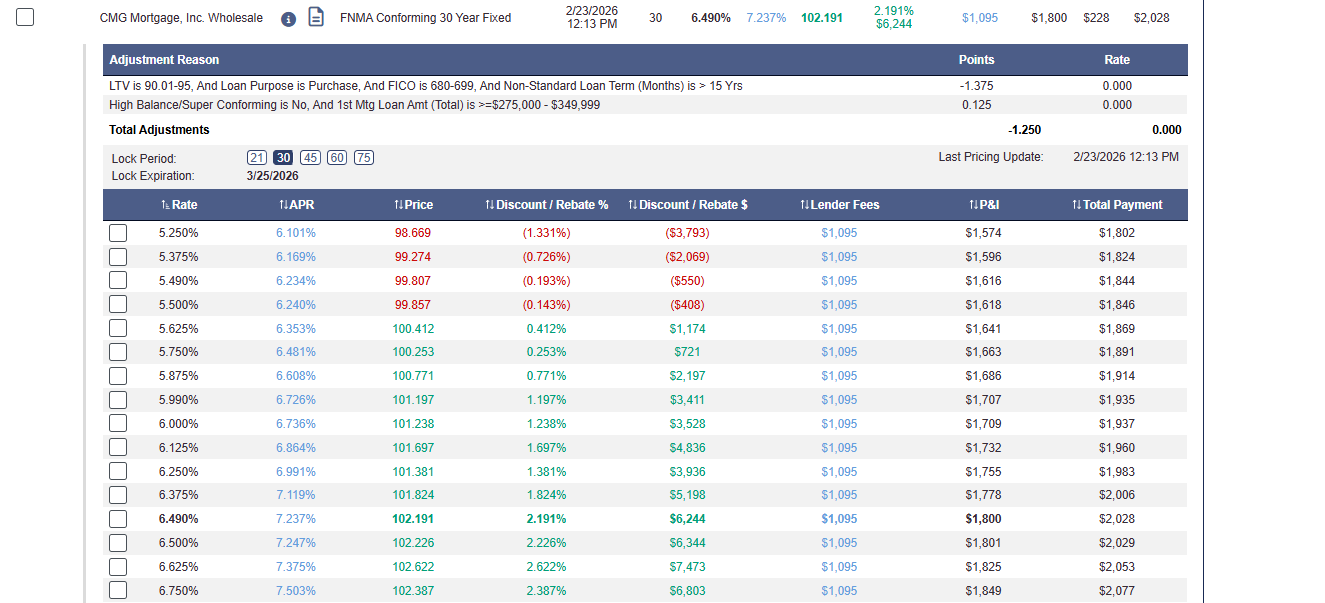Sort by Total Payment column
The width and height of the screenshot is (1325, 603).
(x=1117, y=205)
